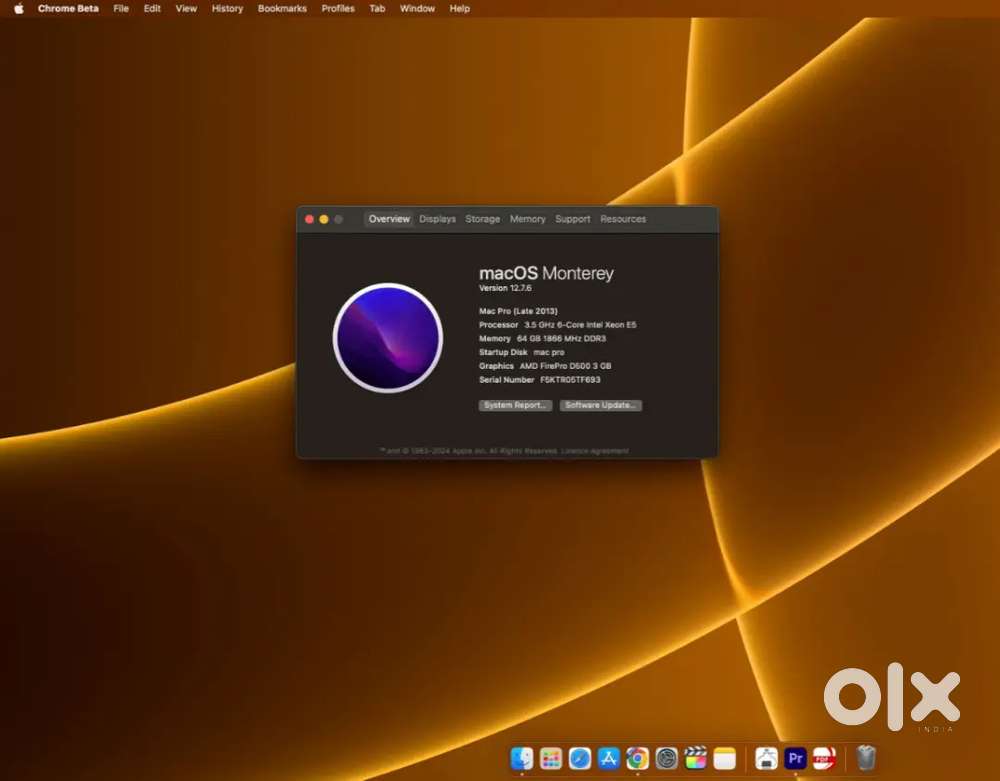Open the History menu
Screen dimensions: 1000x781
(227, 8)
